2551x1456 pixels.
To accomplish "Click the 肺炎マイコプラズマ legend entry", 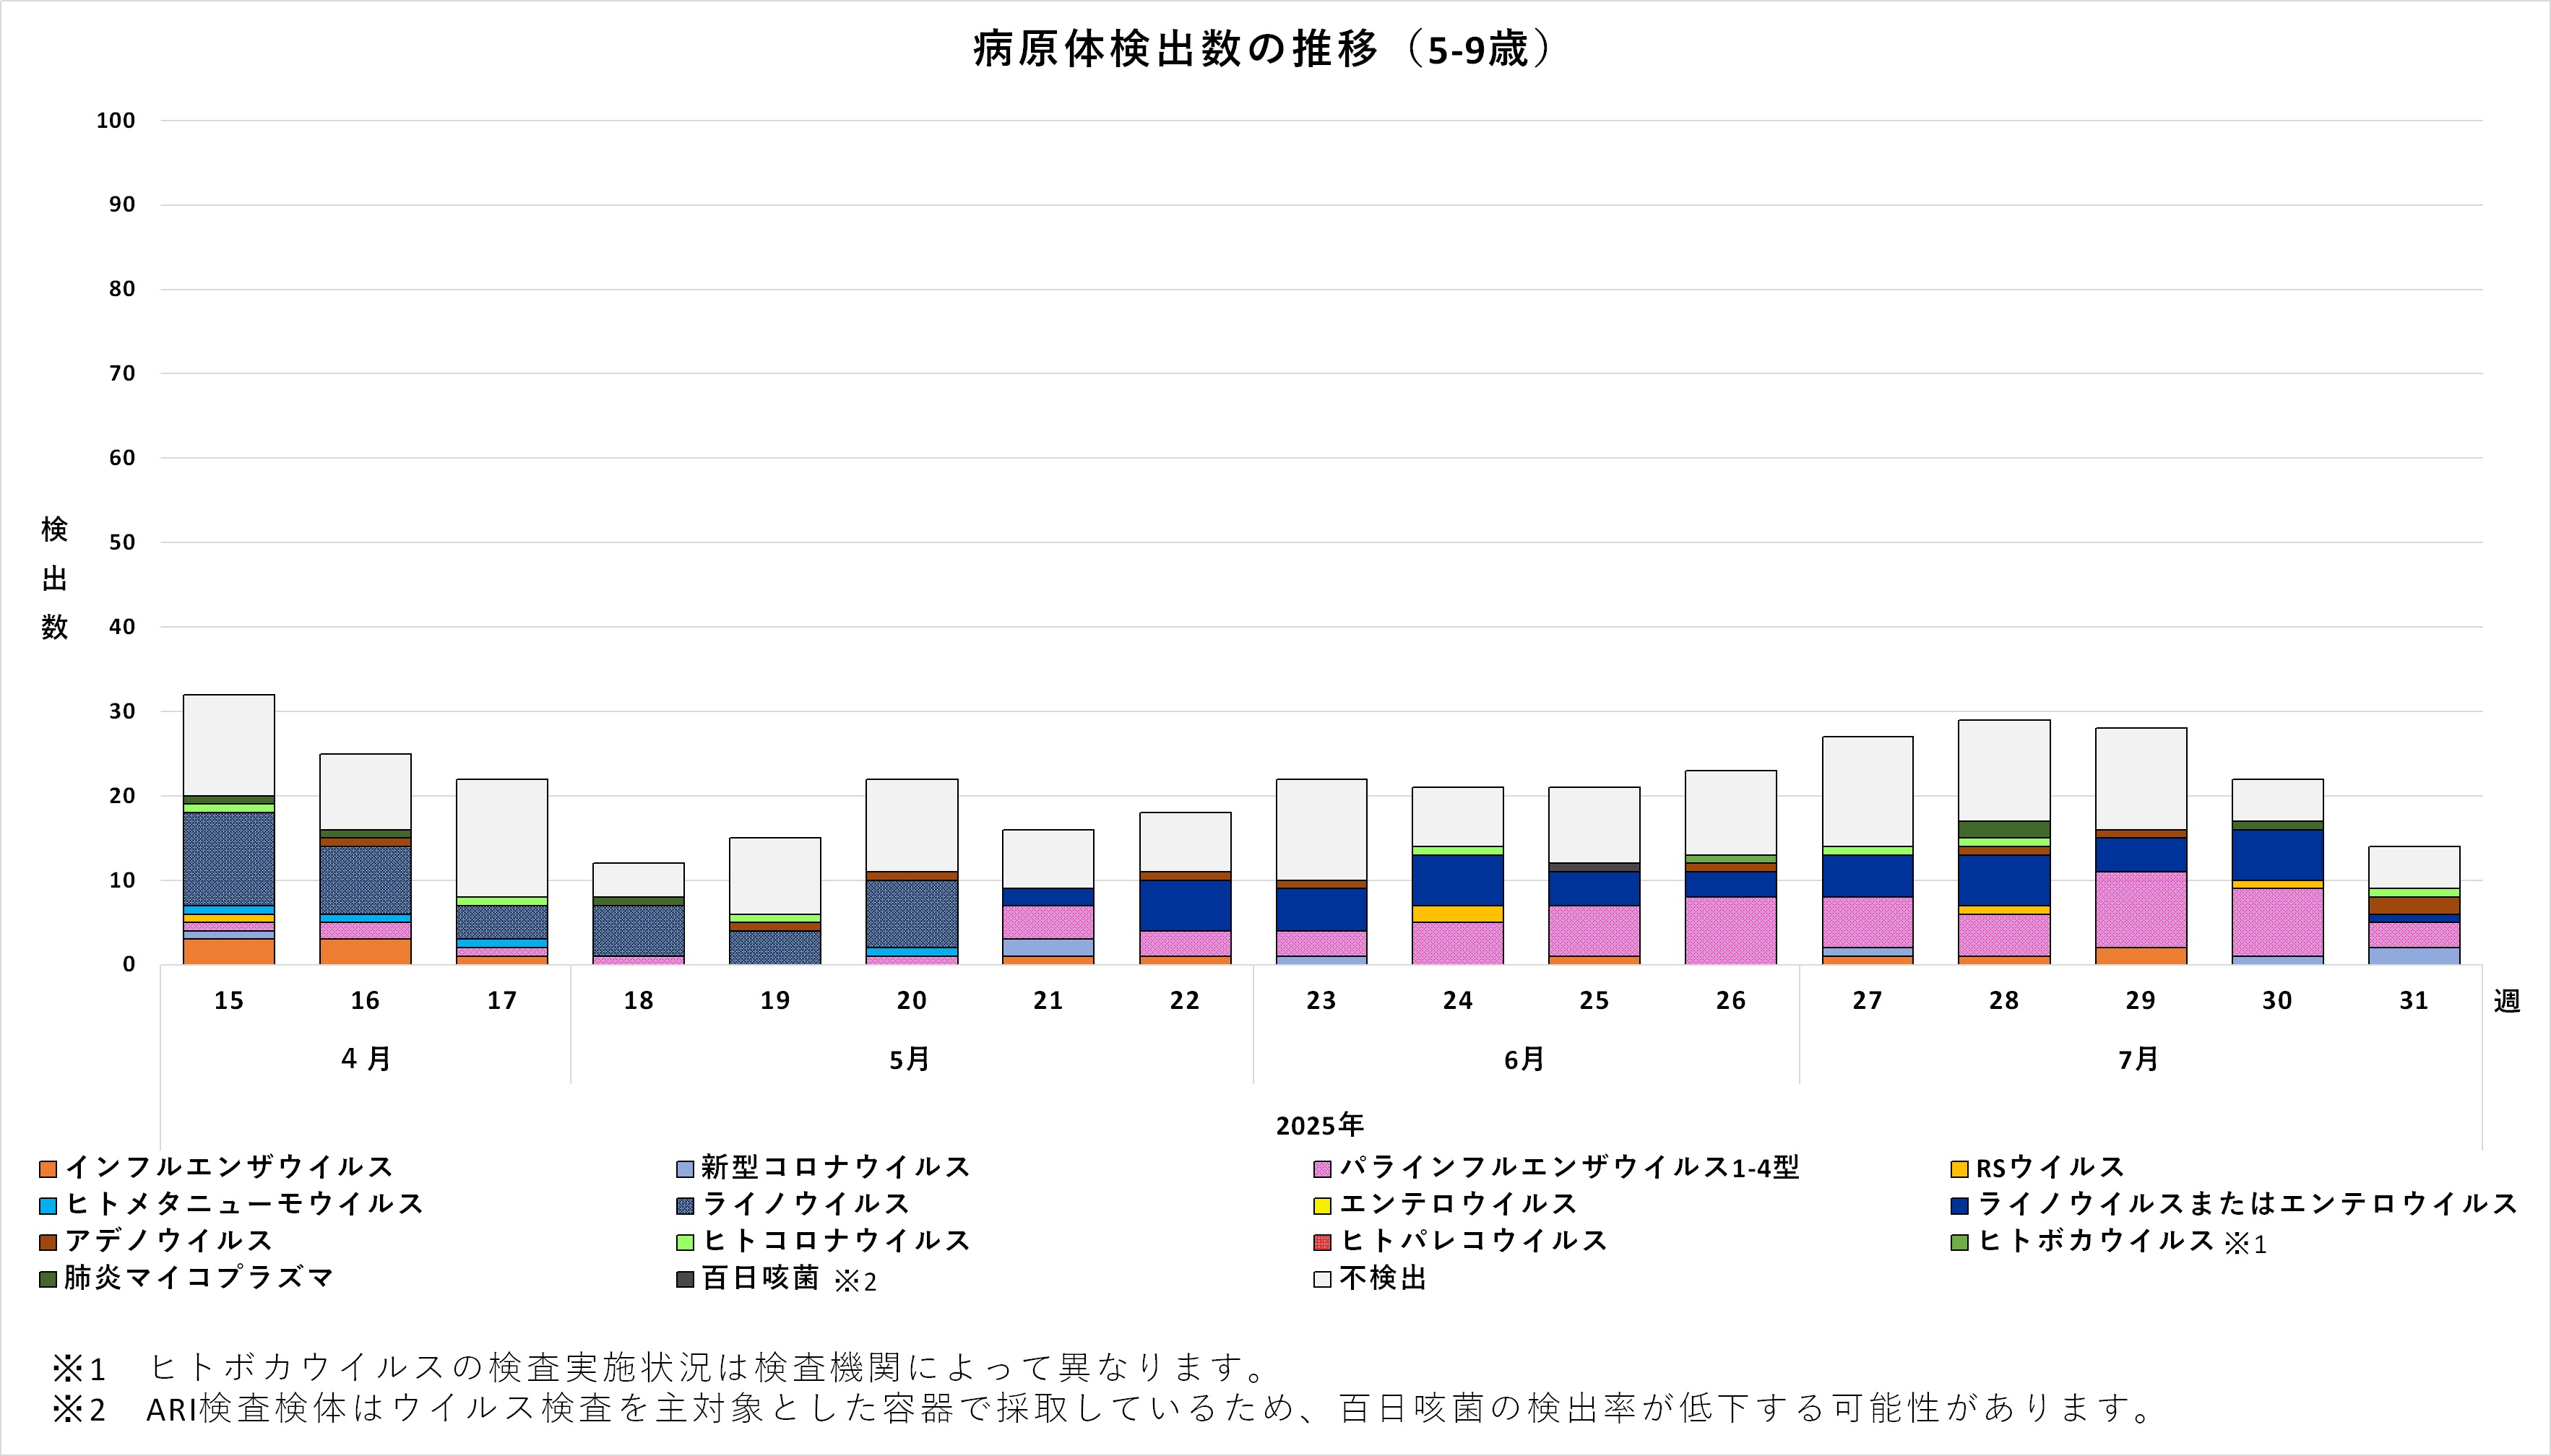I will (x=198, y=1278).
